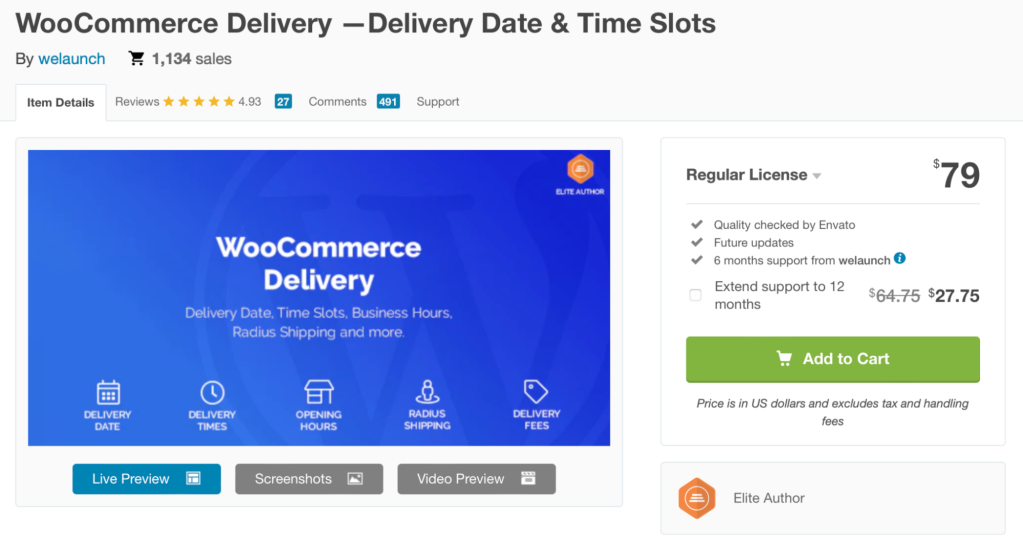This screenshot has width=1023, height=540.
Task: Click the shopping cart sales icon
Action: pyautogui.click(x=136, y=59)
